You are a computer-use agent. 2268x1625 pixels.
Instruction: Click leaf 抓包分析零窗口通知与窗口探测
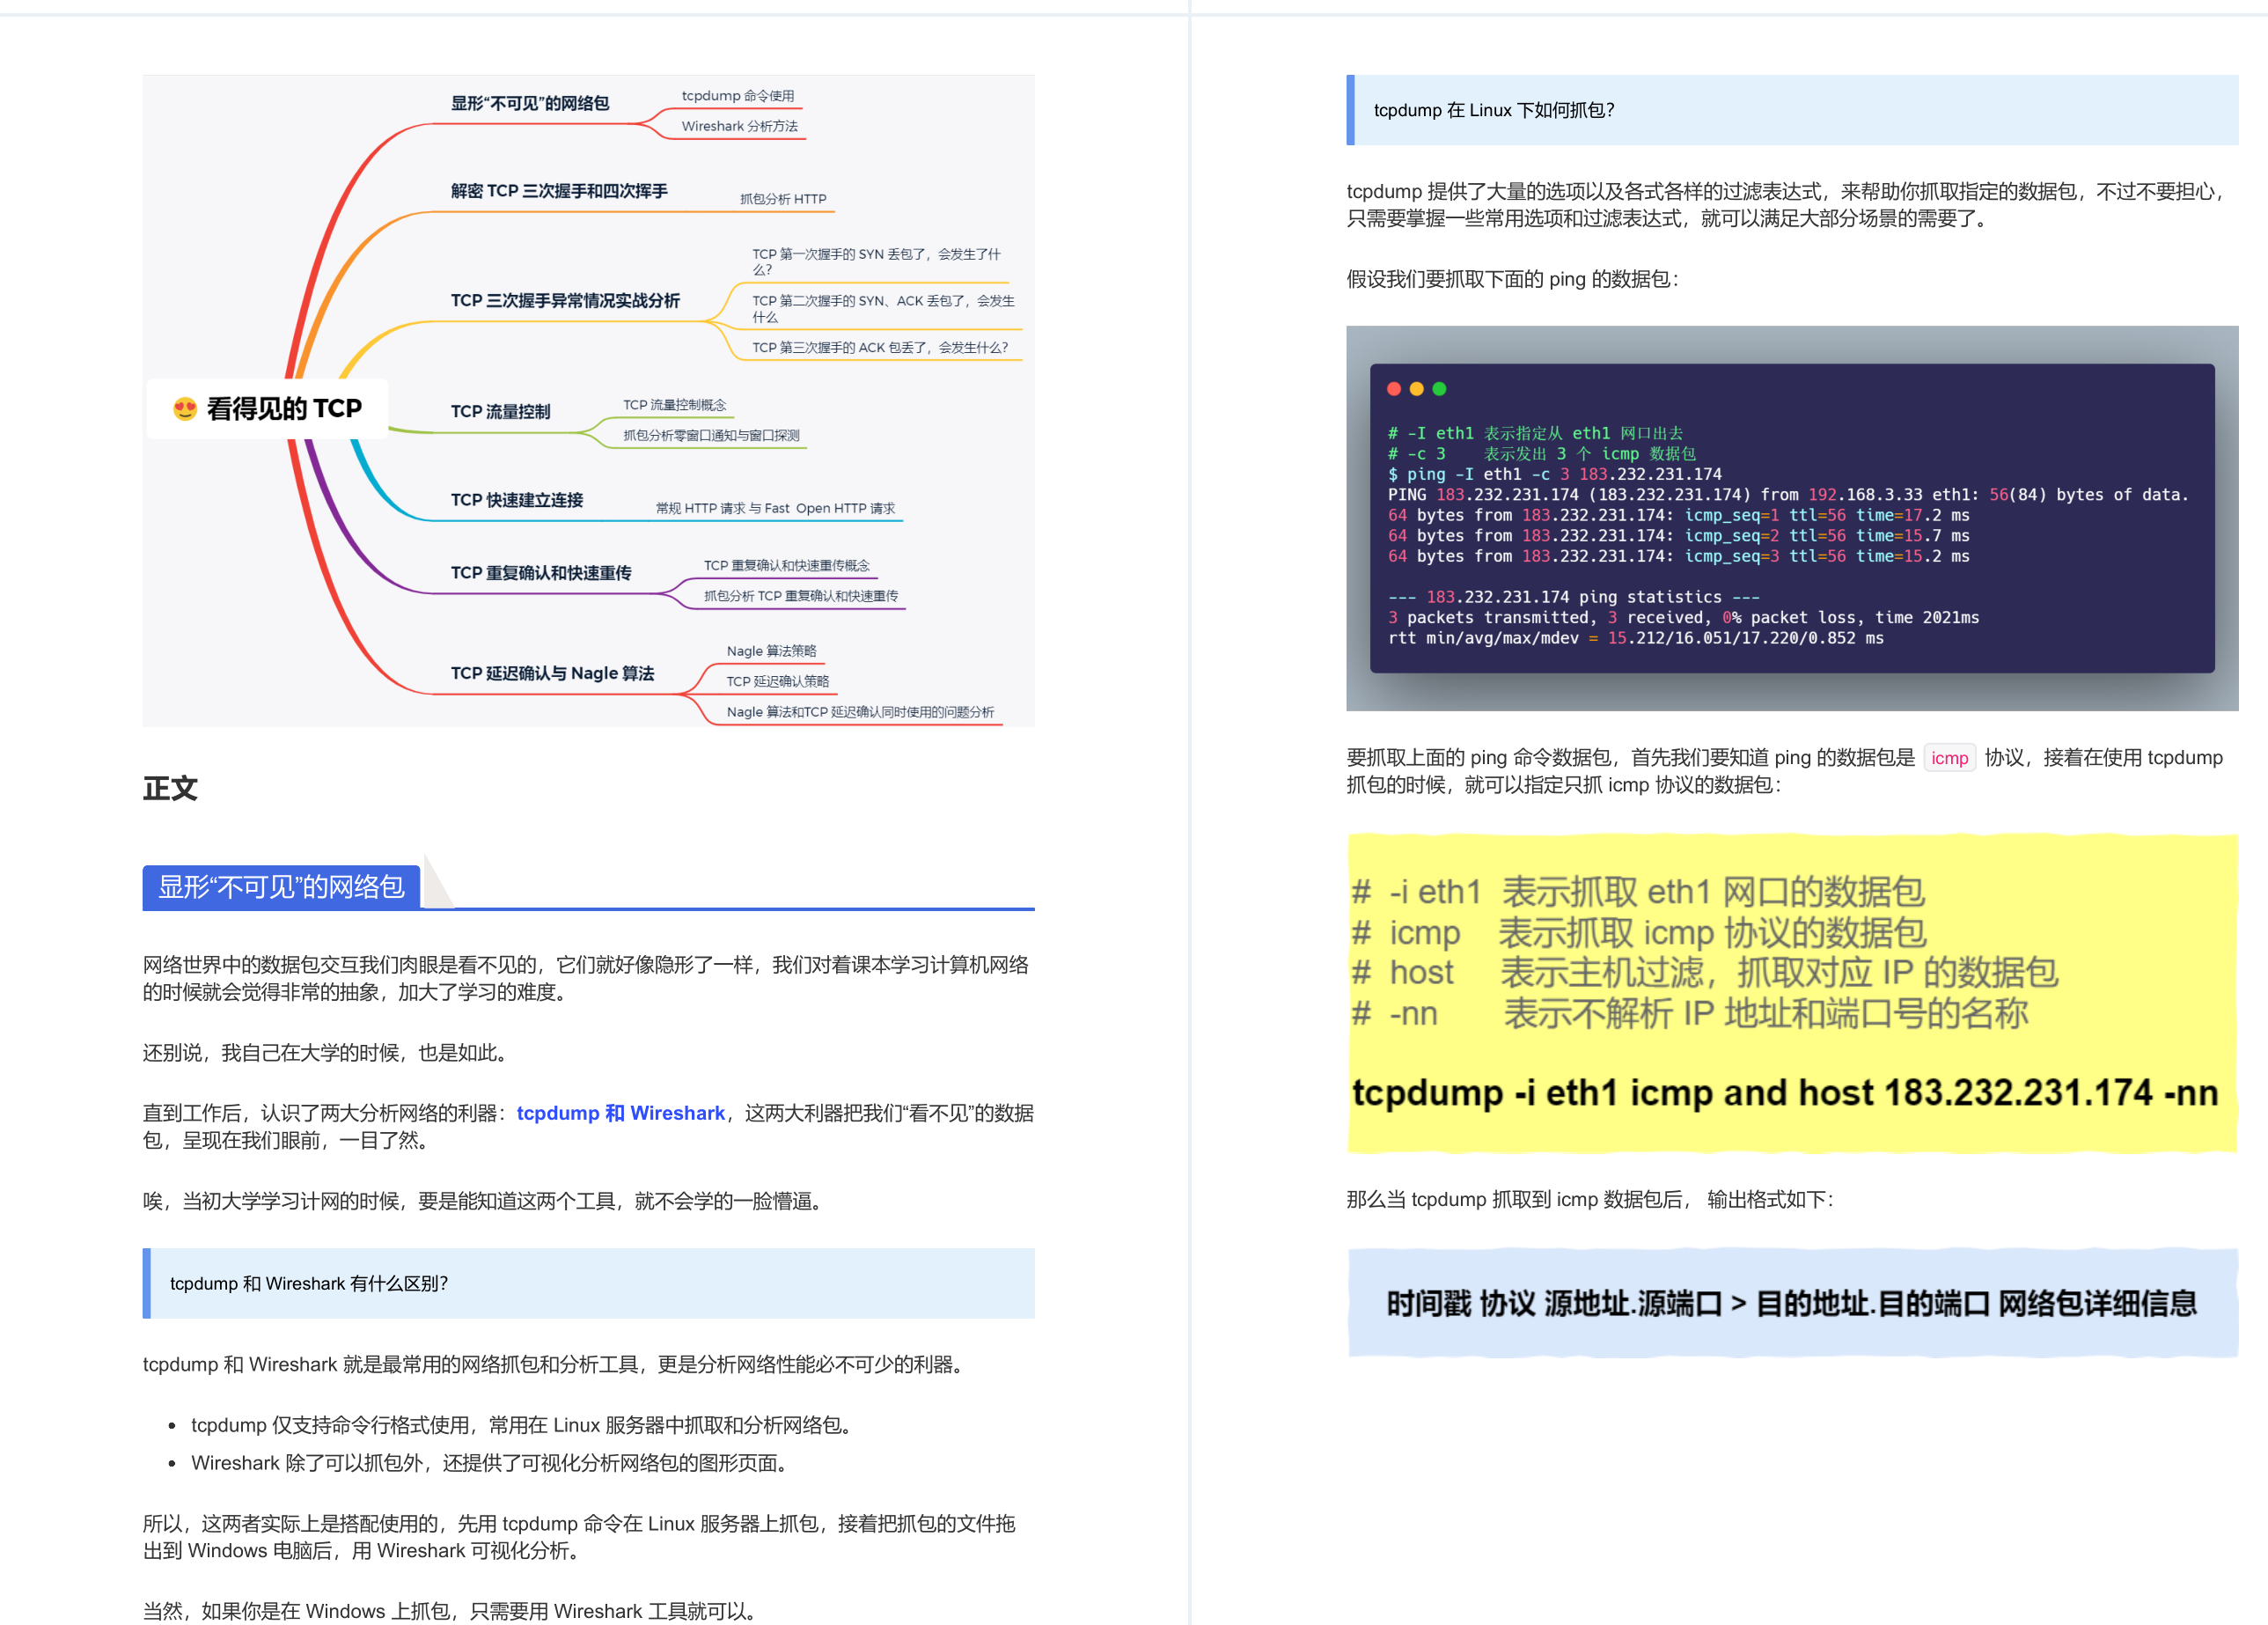pyautogui.click(x=711, y=435)
